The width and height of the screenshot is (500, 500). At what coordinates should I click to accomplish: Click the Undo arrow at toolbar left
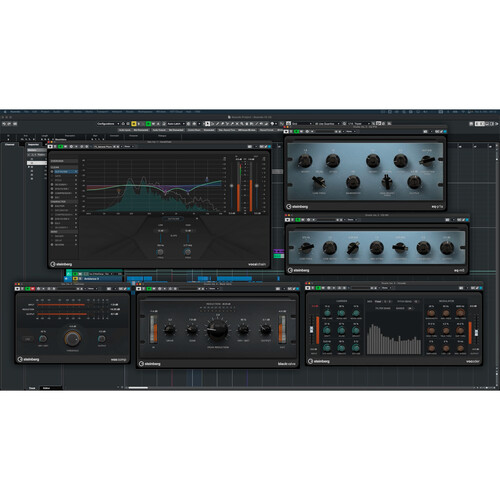(4, 124)
